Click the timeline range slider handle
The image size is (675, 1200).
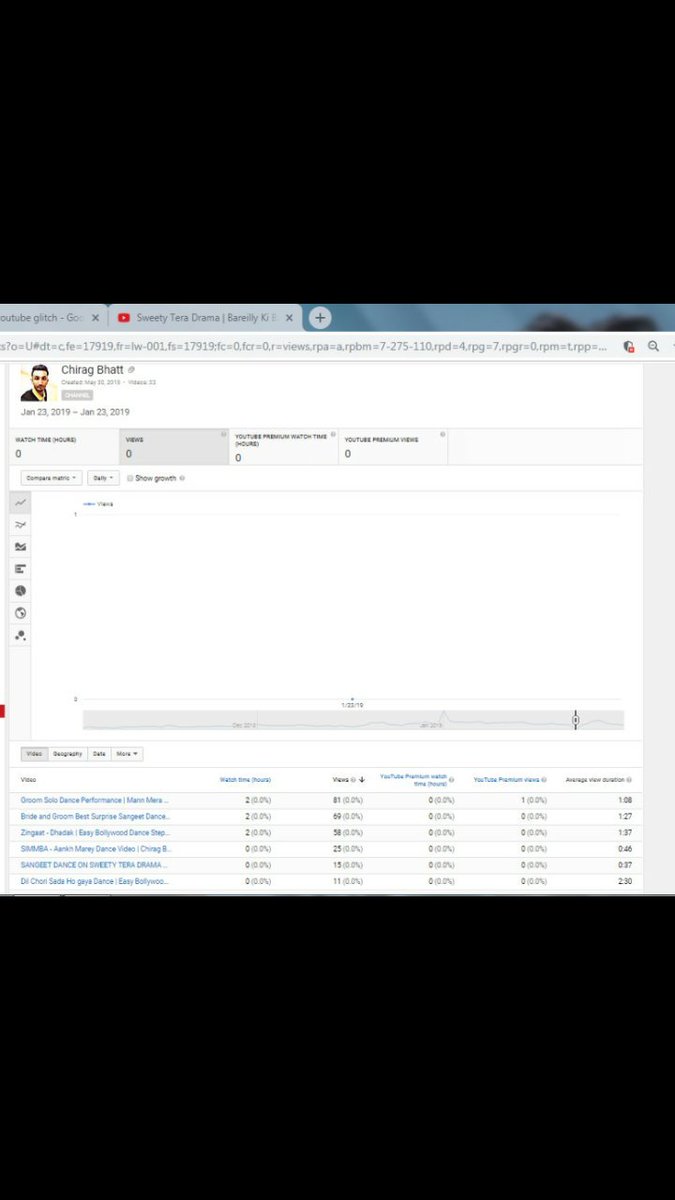coord(575,719)
